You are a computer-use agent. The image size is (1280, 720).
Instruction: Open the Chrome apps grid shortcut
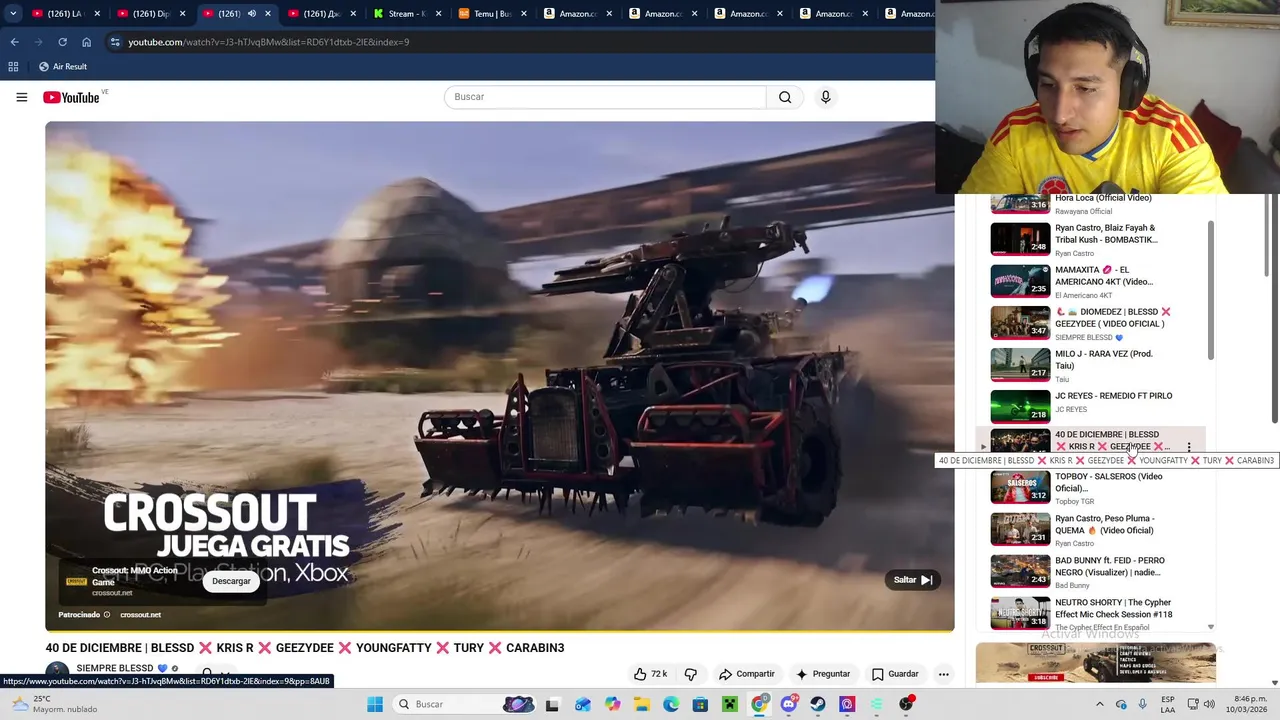point(13,66)
